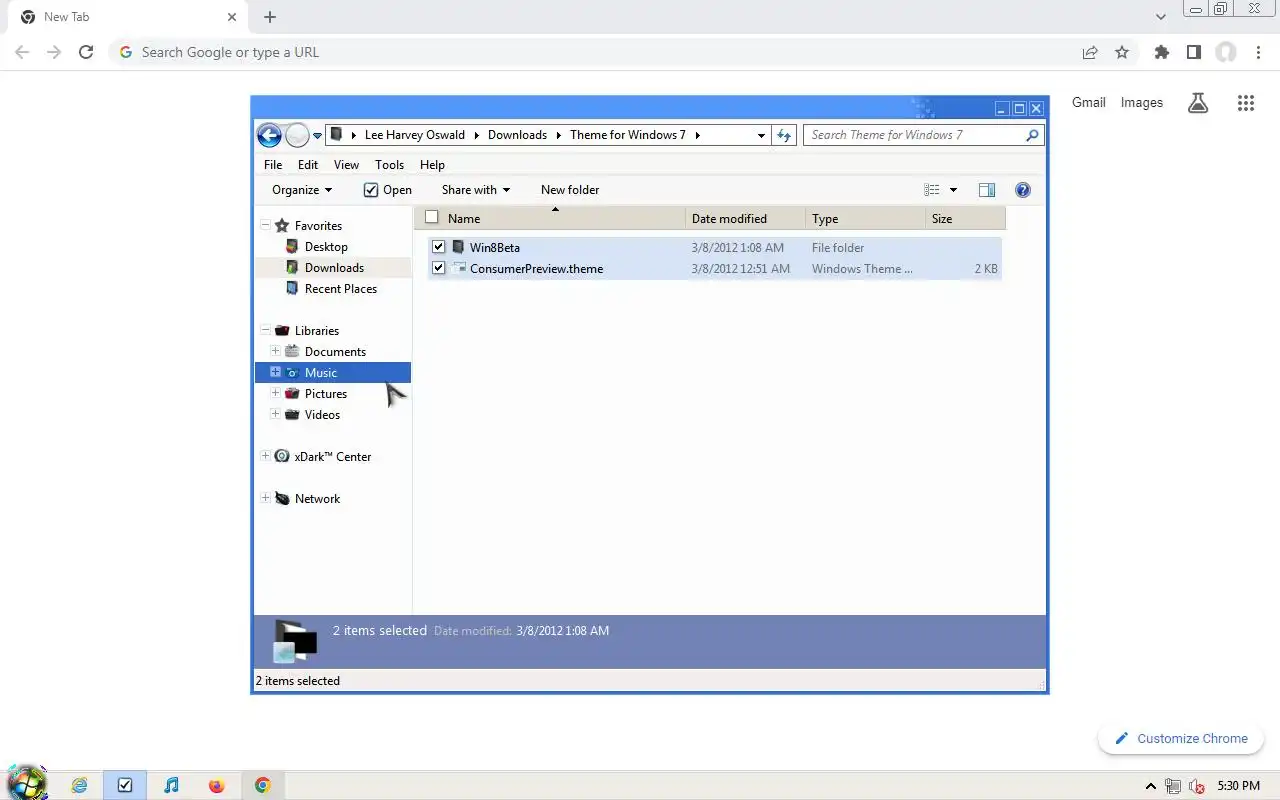Image resolution: width=1280 pixels, height=800 pixels.
Task: Bookmark this tab with the star icon
Action: tap(1122, 52)
